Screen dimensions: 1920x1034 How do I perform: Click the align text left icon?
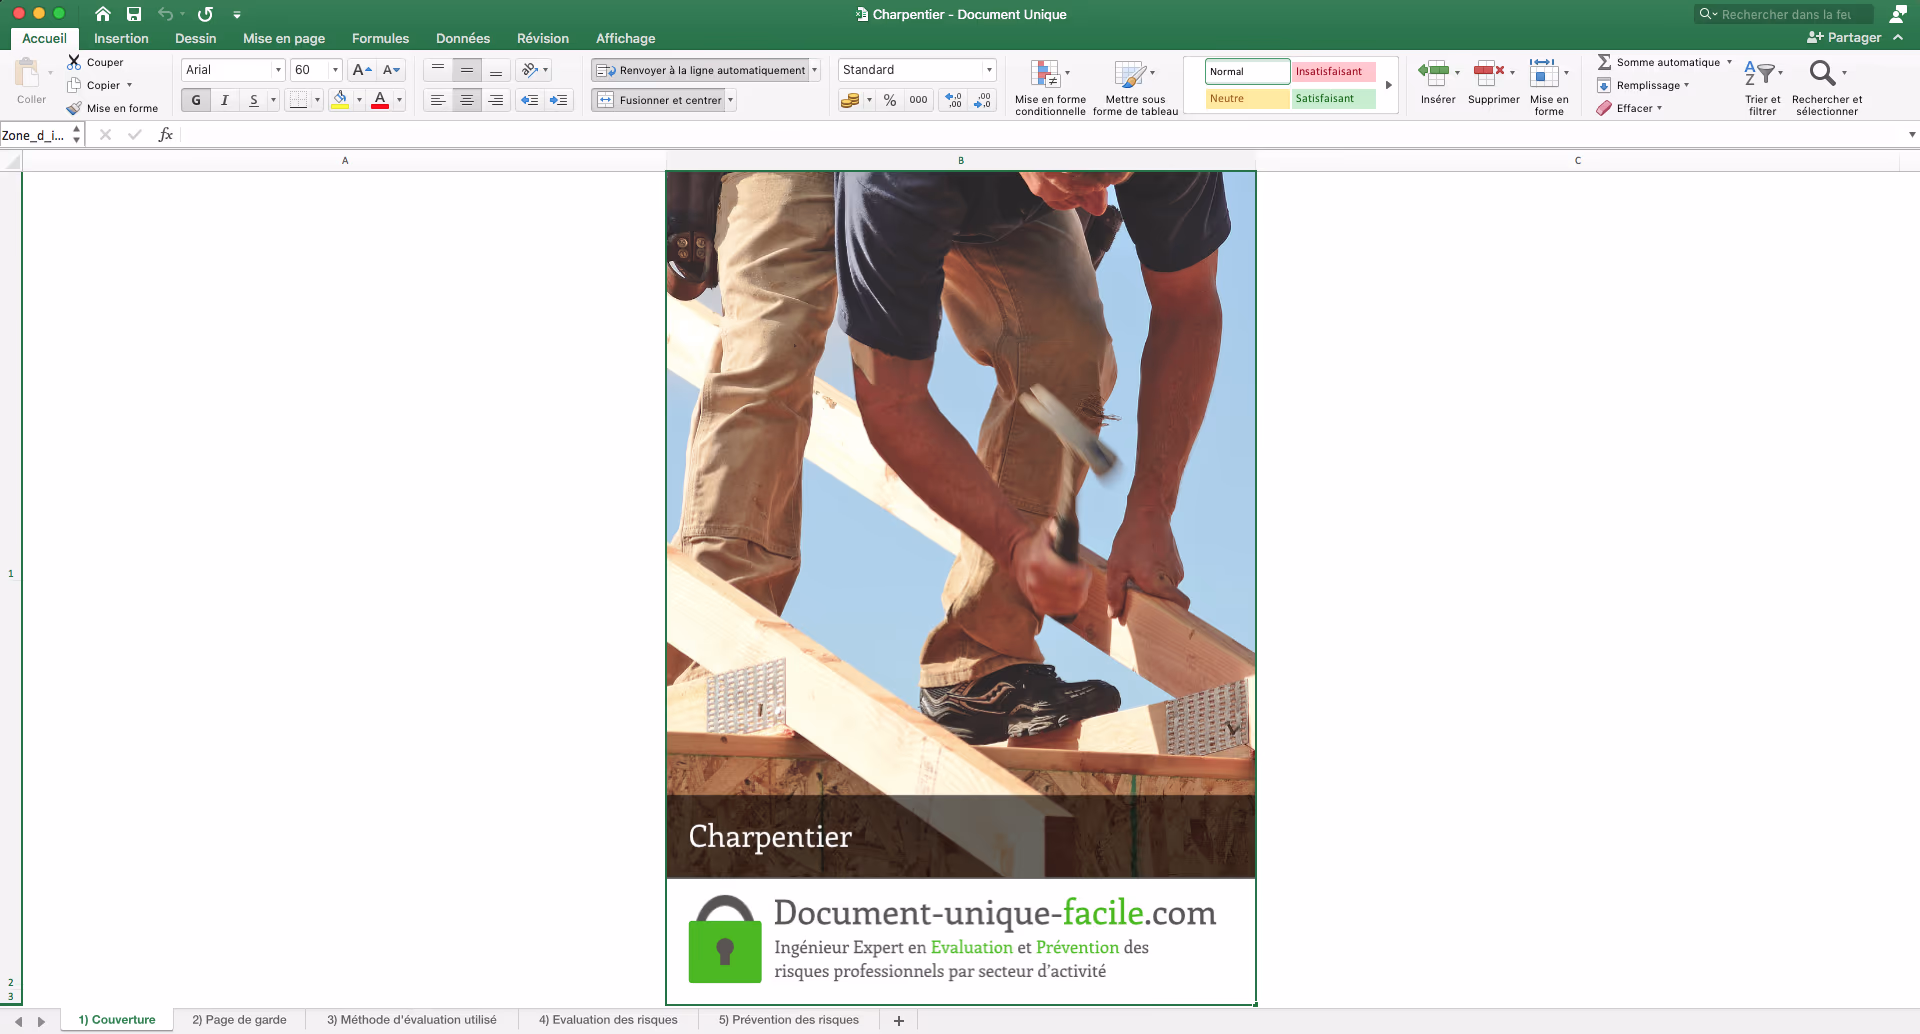coord(438,100)
